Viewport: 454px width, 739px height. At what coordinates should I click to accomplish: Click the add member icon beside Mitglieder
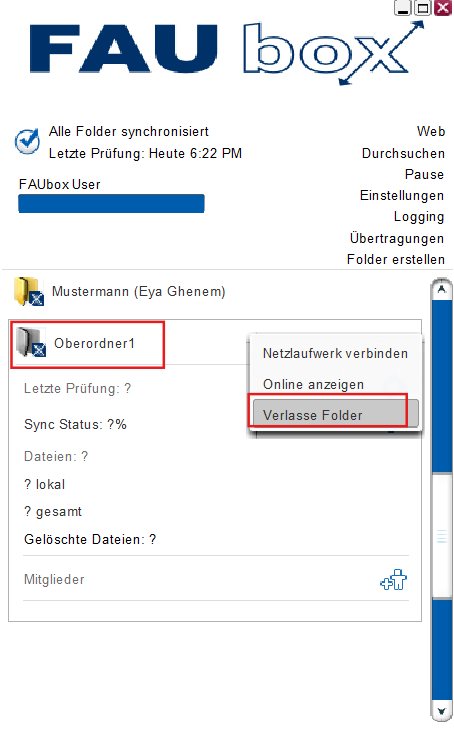point(394,579)
